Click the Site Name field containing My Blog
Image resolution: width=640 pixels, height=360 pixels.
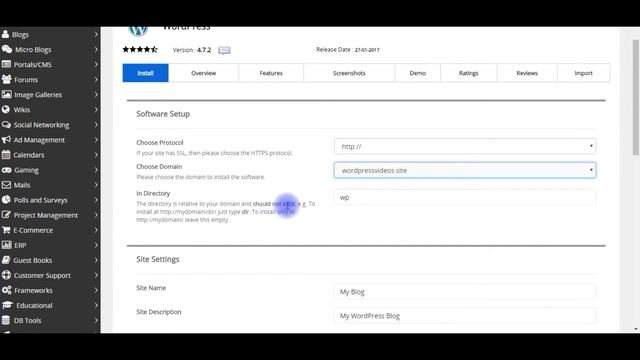click(465, 291)
